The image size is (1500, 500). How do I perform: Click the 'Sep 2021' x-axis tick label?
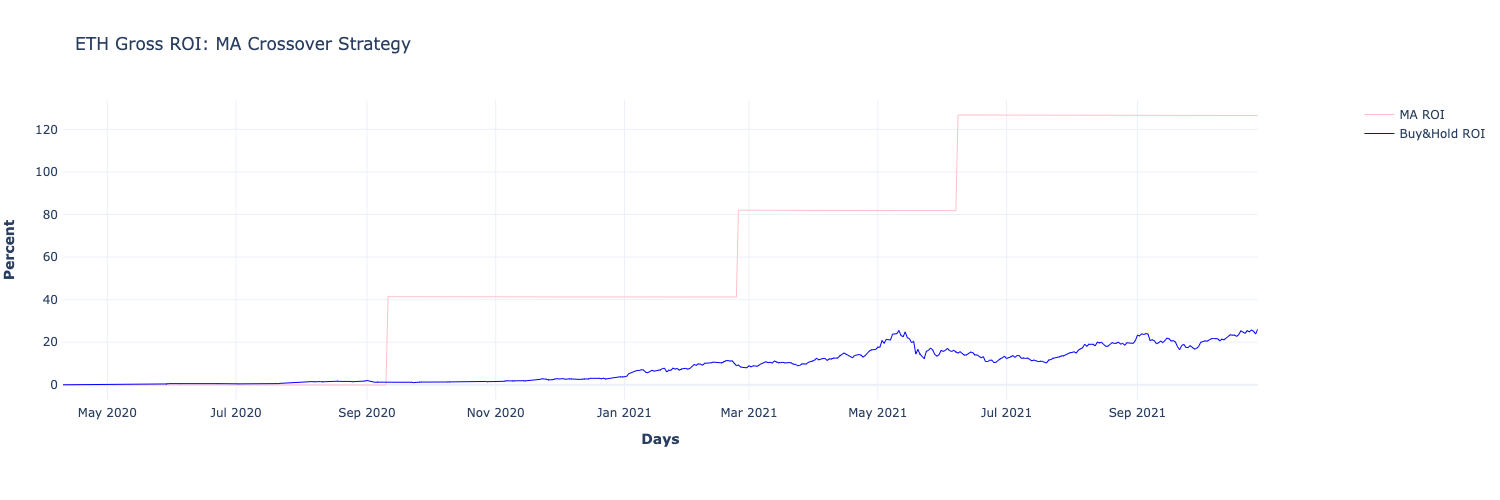[1137, 412]
